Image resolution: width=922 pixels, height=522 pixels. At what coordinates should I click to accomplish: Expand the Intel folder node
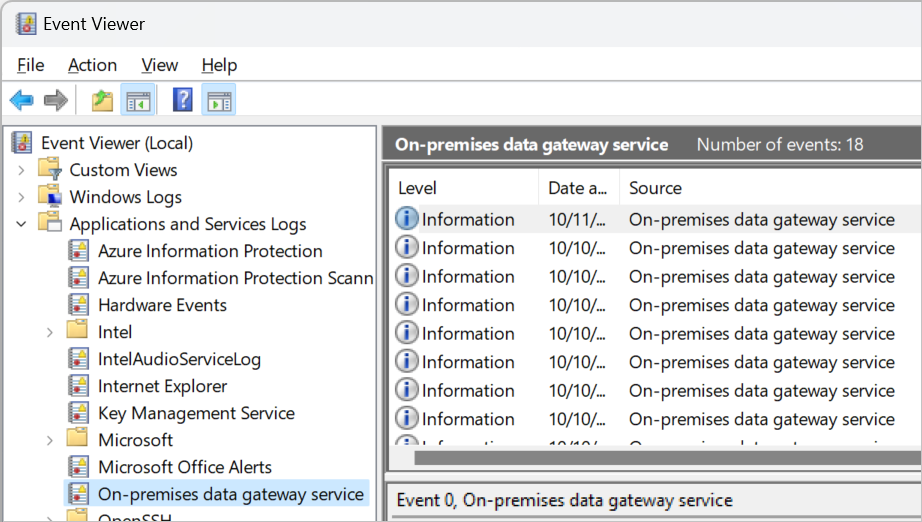(50, 332)
